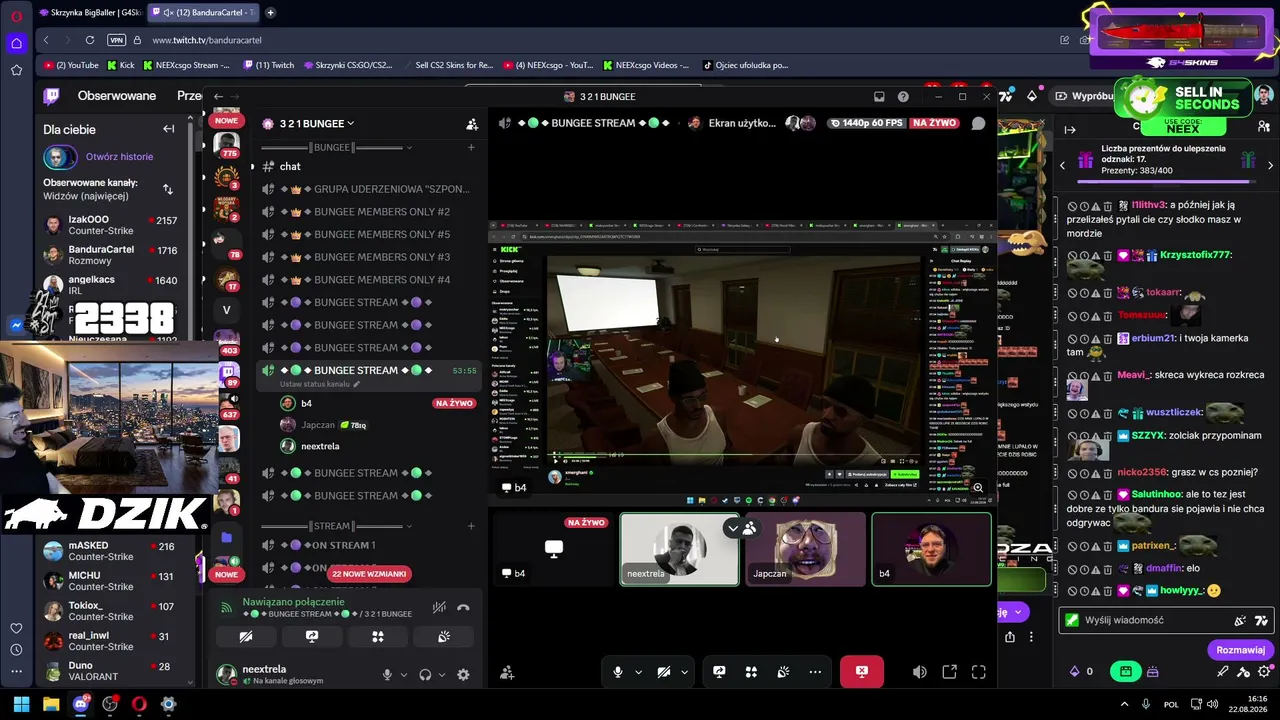Collapse the Dla ciebie sidebar

[169, 129]
